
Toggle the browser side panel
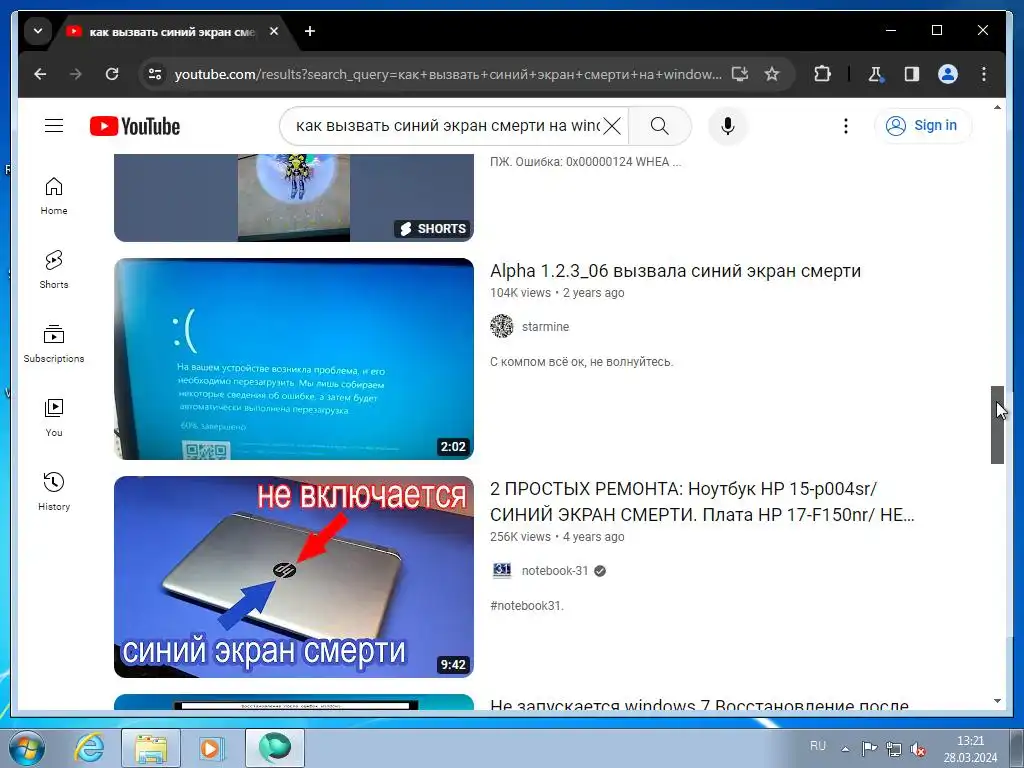point(912,74)
